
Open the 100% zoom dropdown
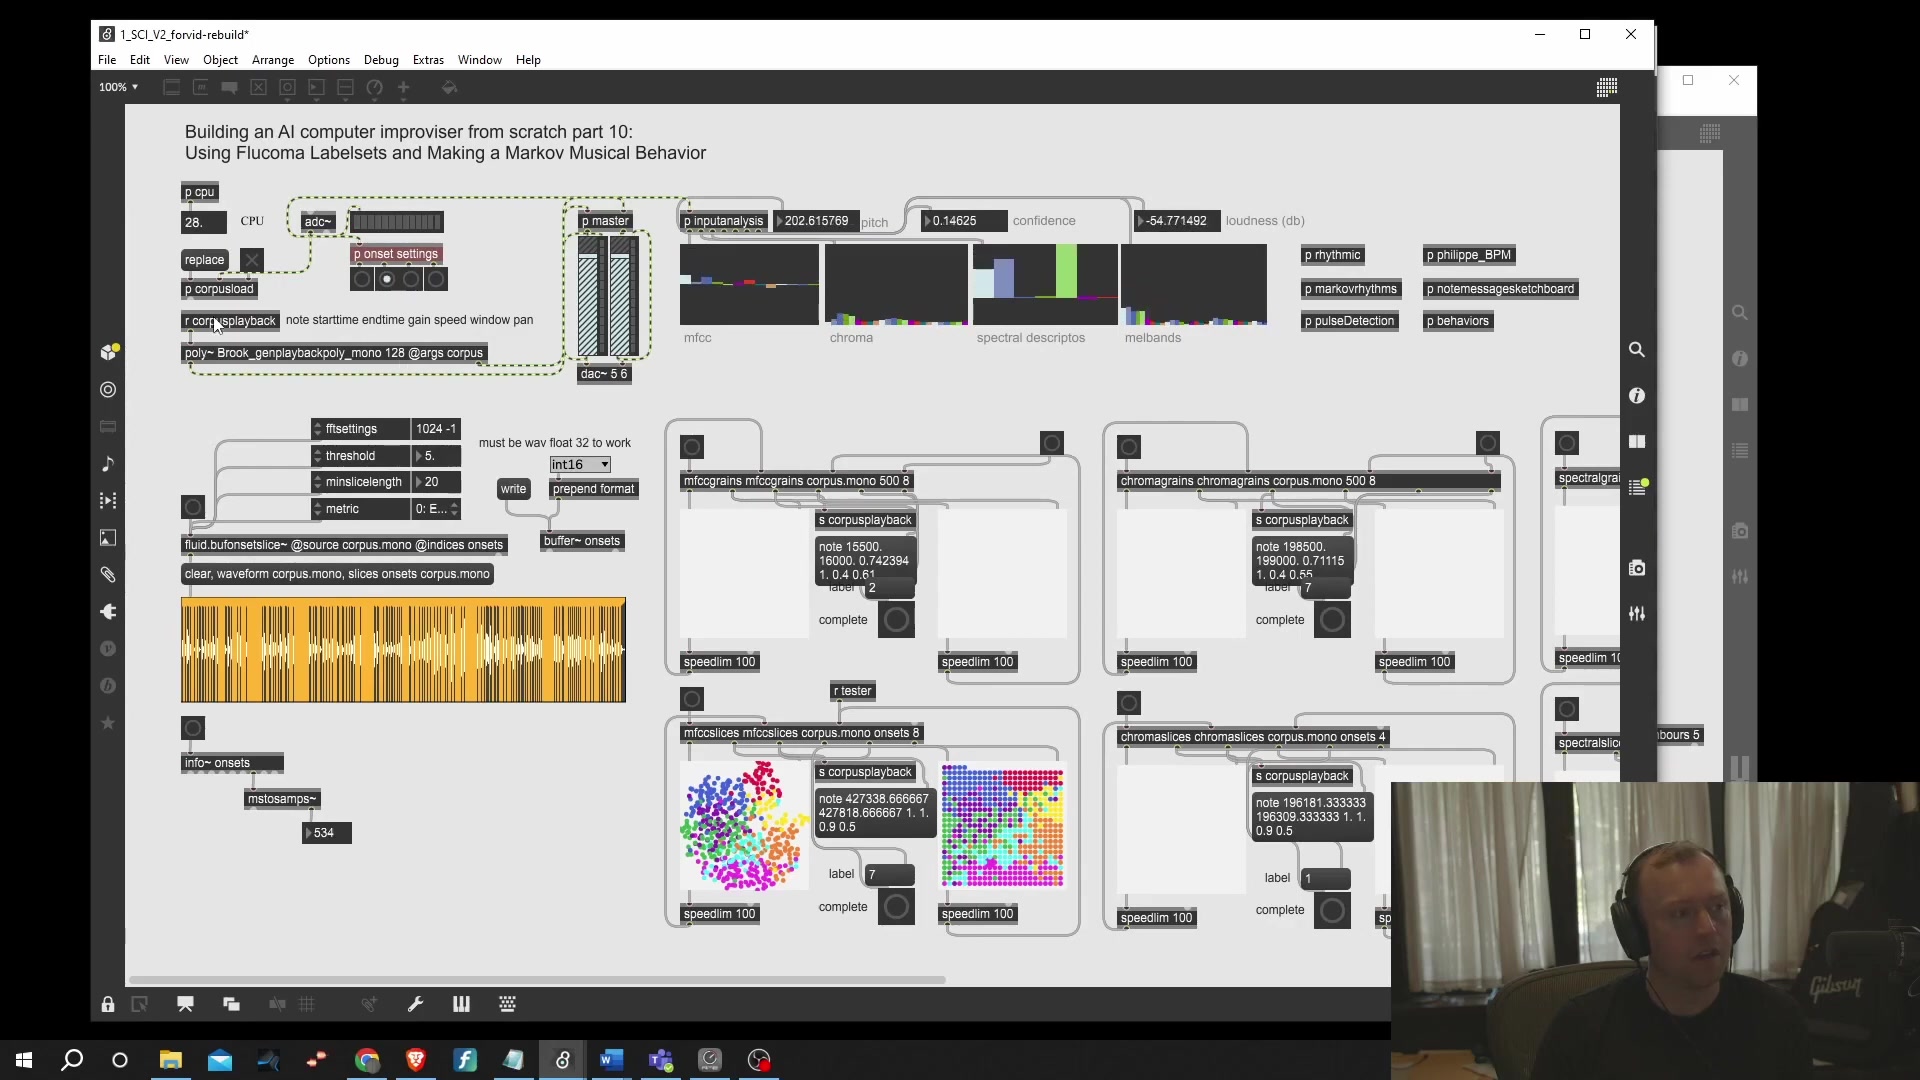pyautogui.click(x=119, y=87)
